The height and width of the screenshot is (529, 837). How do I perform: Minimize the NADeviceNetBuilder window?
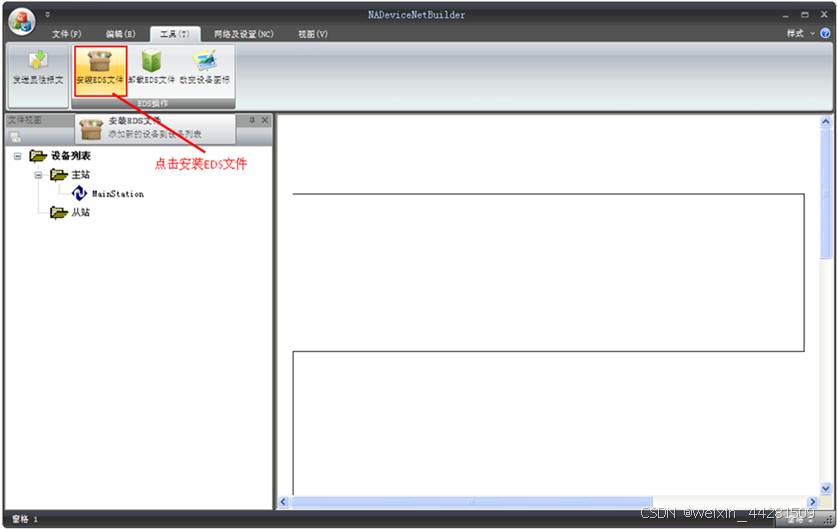[x=785, y=15]
